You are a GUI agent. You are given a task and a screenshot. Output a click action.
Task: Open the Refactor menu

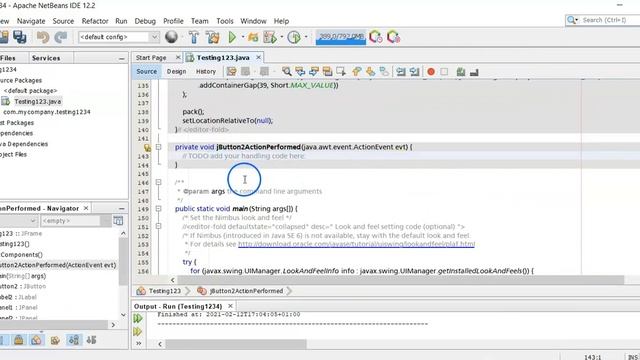95,21
